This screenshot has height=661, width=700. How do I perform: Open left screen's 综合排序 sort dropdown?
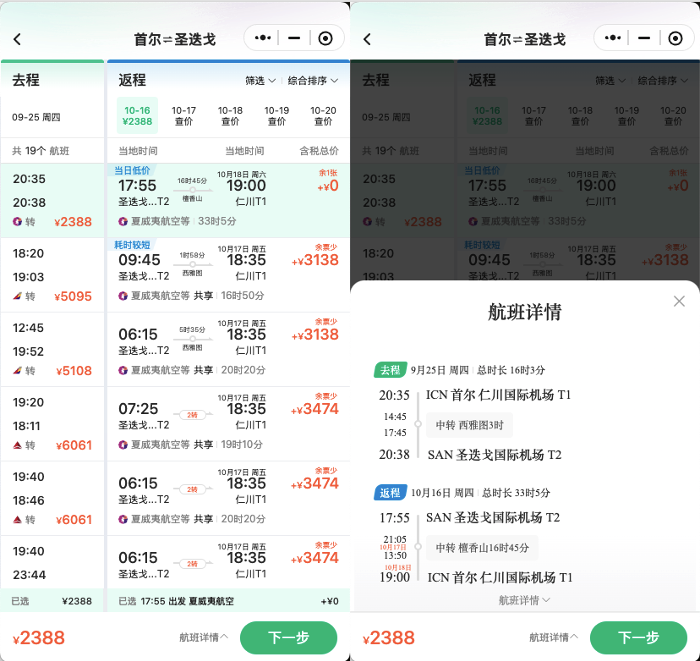(x=312, y=81)
